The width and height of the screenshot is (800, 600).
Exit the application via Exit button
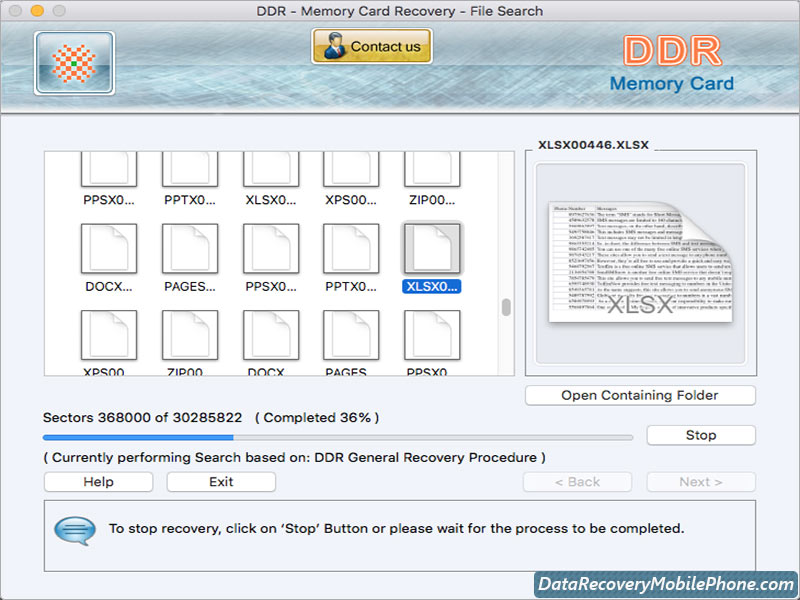point(220,482)
